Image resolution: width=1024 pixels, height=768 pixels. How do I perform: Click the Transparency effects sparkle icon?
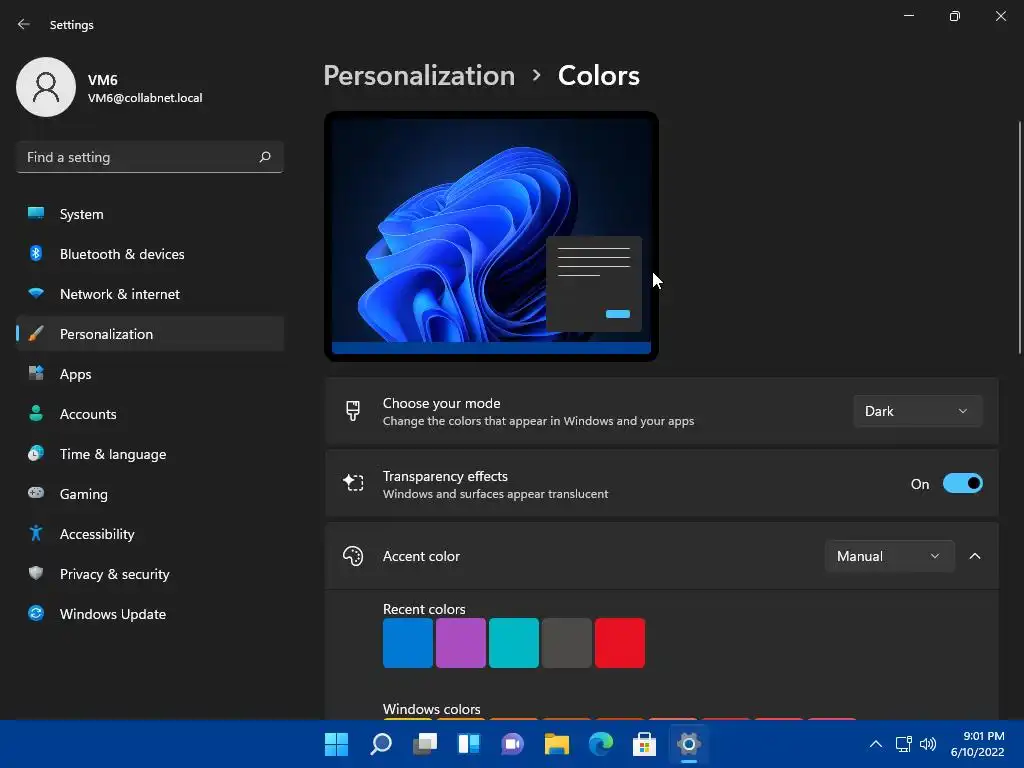click(x=353, y=483)
